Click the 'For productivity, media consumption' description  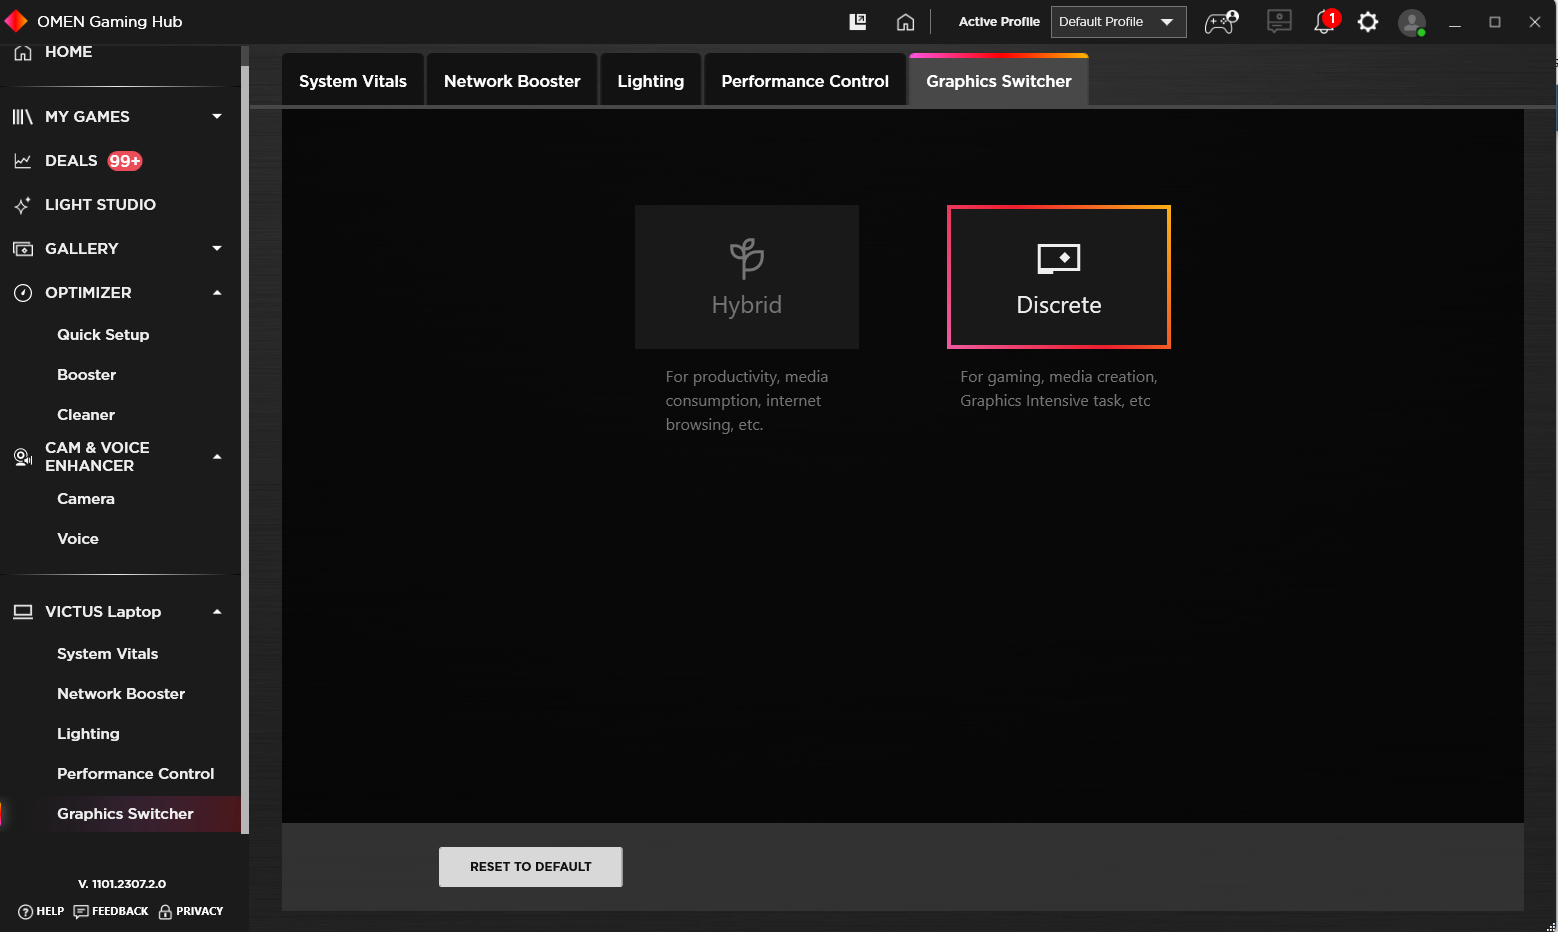747,401
